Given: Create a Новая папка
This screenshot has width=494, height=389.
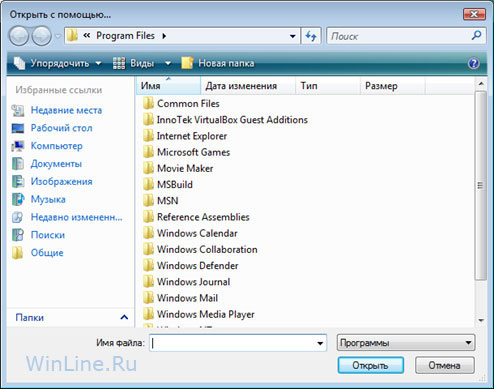Looking at the screenshot, I should tap(218, 63).
